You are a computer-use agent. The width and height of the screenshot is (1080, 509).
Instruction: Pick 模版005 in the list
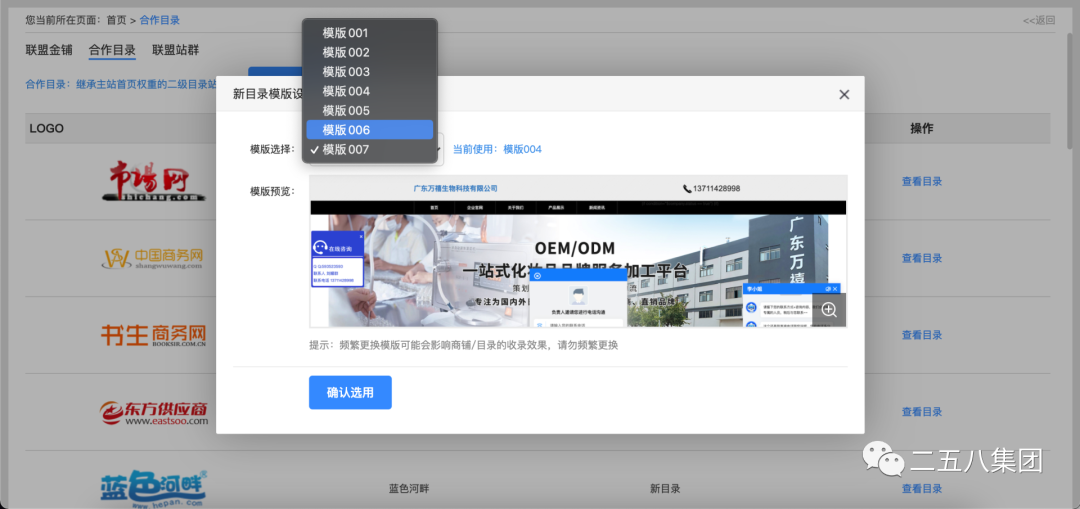[x=370, y=110]
